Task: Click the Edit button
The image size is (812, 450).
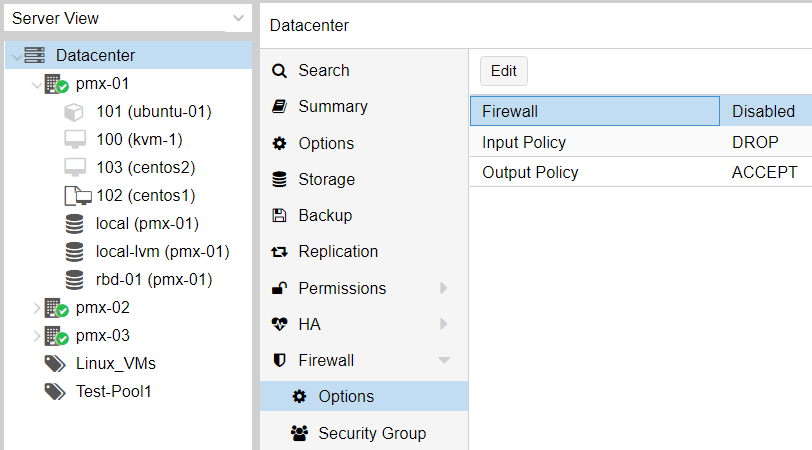Action: 503,71
